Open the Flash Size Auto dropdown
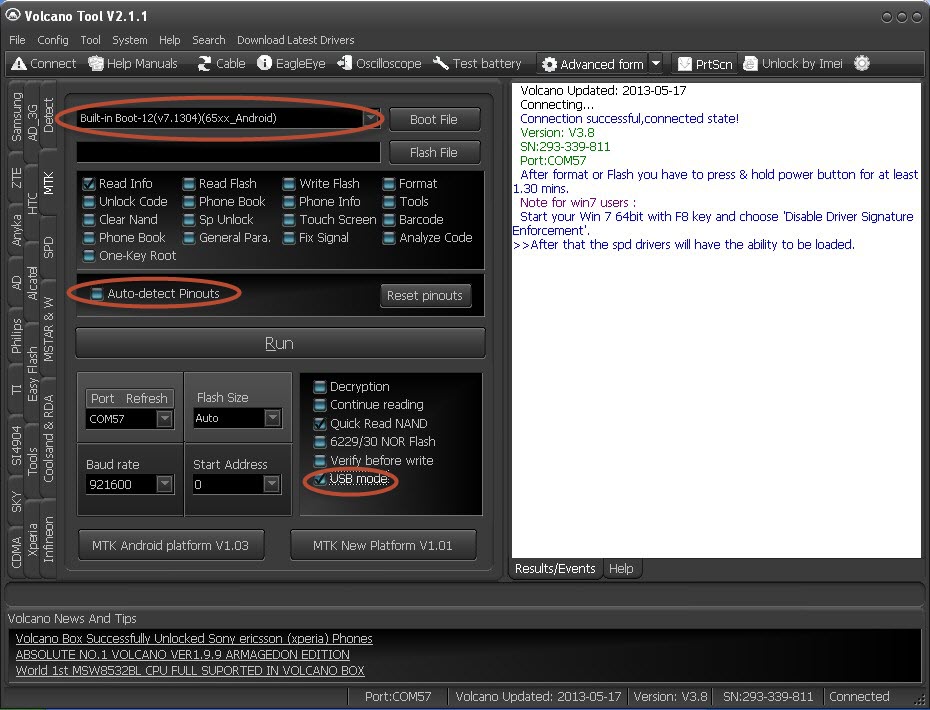Image resolution: width=930 pixels, height=710 pixels. point(272,418)
